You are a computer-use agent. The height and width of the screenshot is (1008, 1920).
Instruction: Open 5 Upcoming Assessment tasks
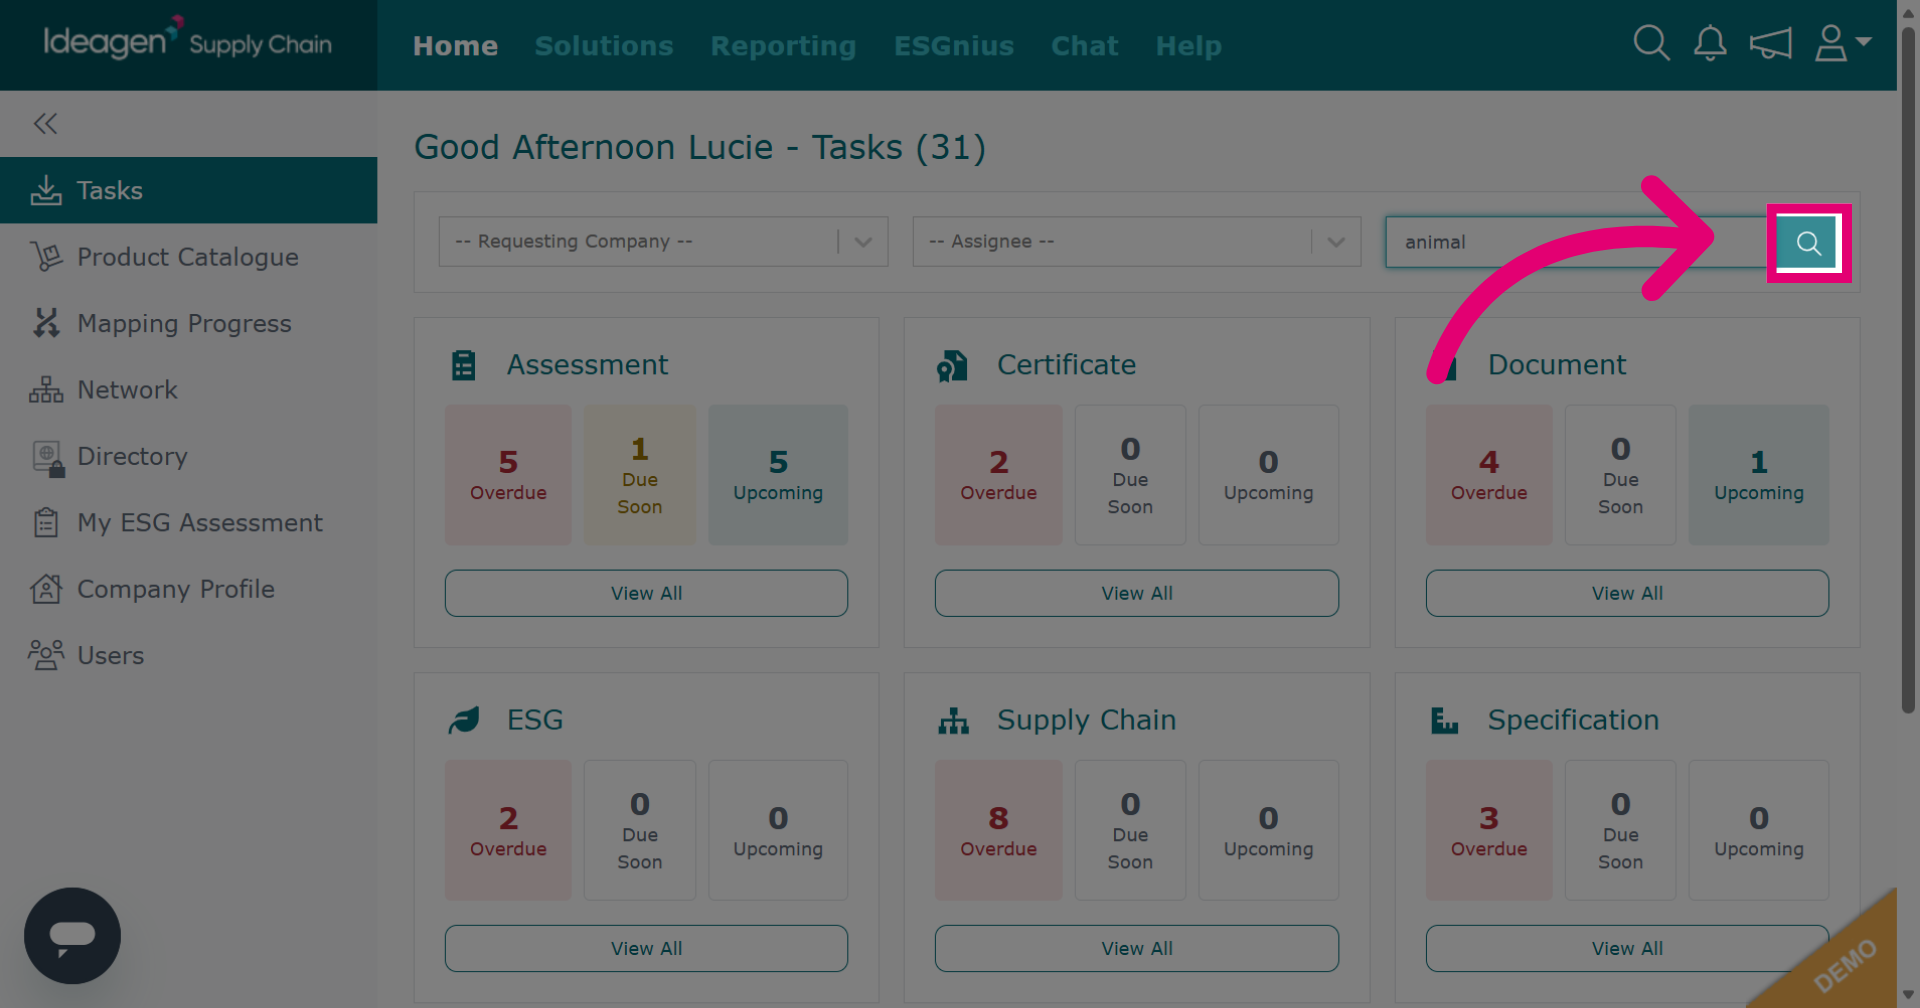(778, 475)
